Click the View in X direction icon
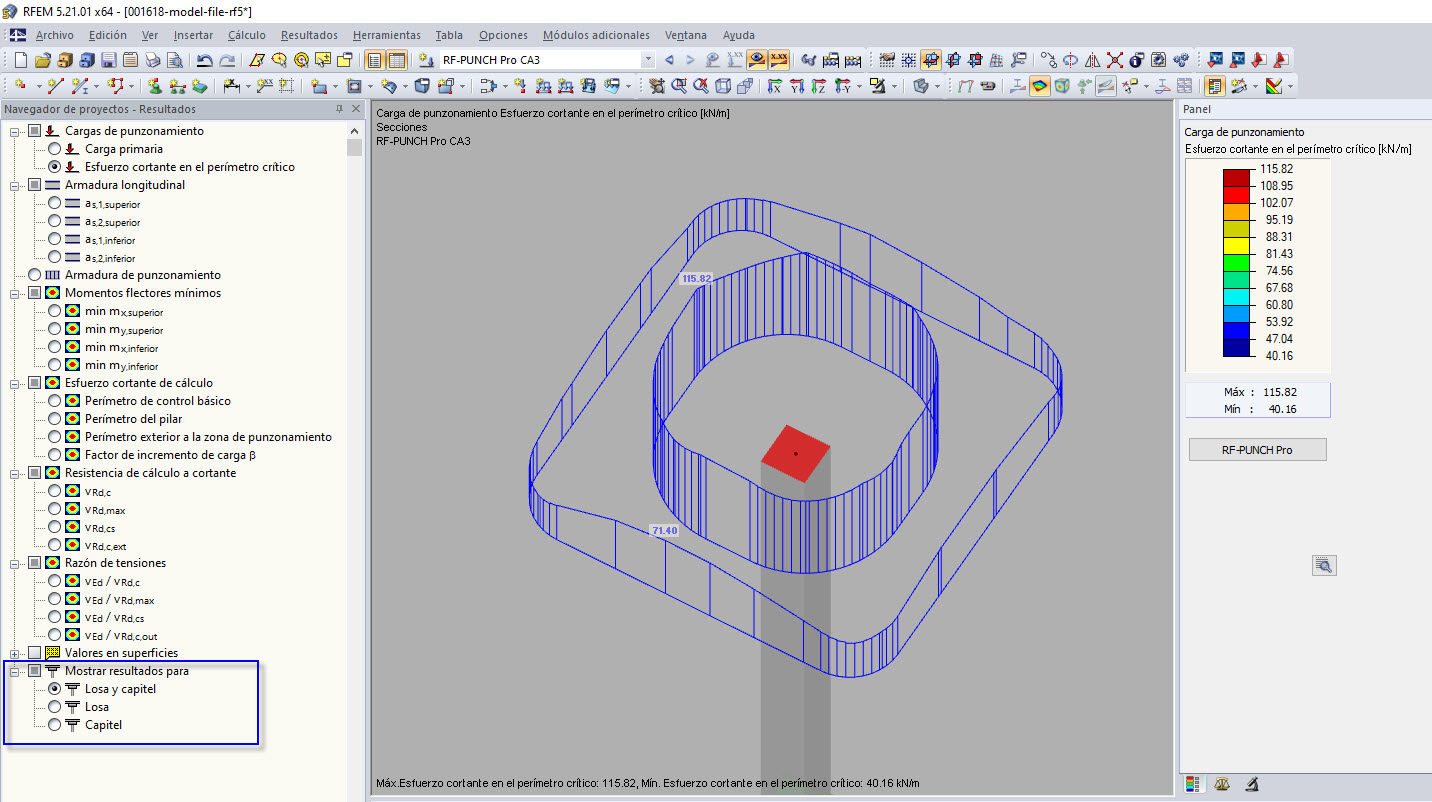This screenshot has width=1432, height=802. (774, 87)
